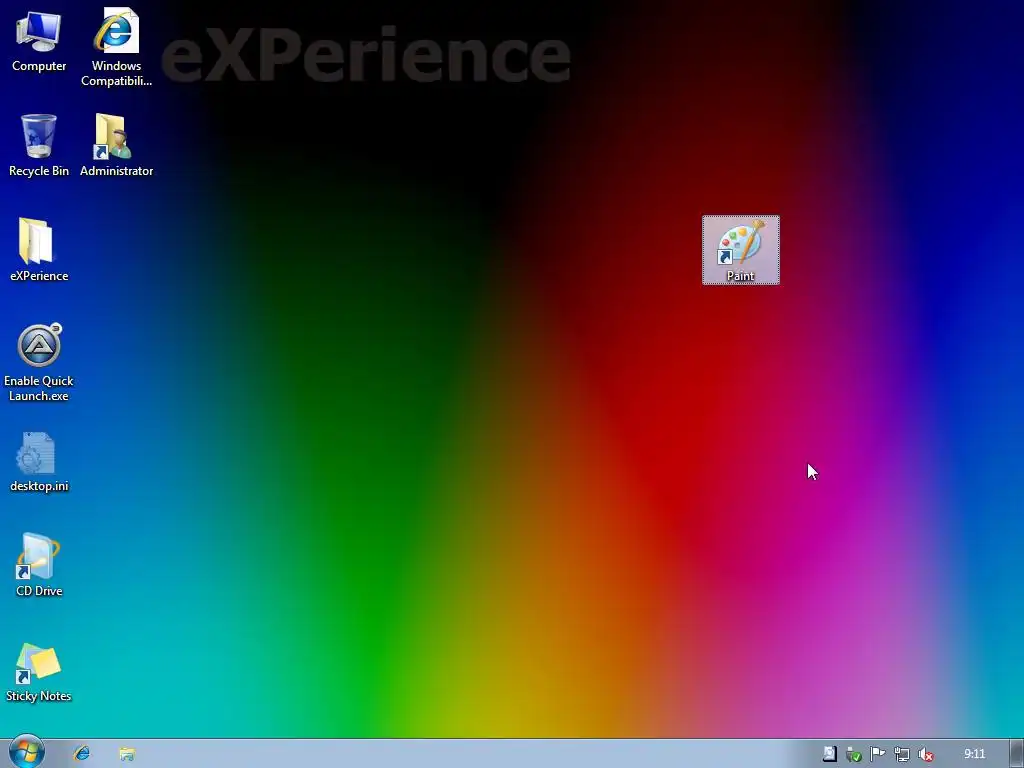
Task: Select the CD Drive shortcut icon
Action: (39, 566)
